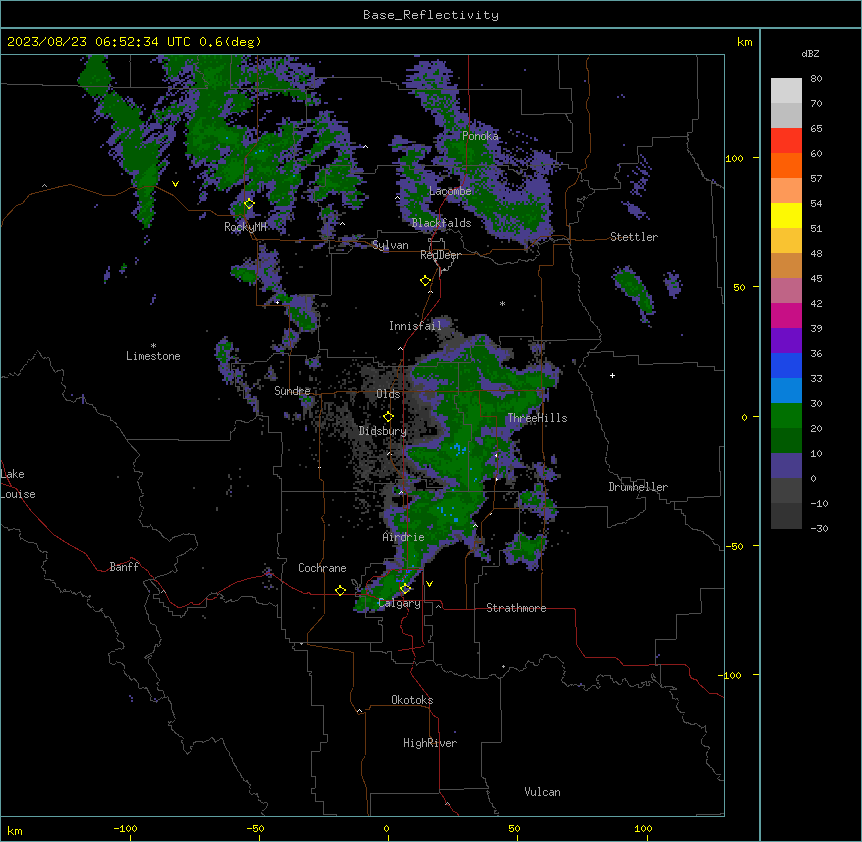Click the Vulcan label
Viewport: 862px width, 842px height.
pos(542,792)
